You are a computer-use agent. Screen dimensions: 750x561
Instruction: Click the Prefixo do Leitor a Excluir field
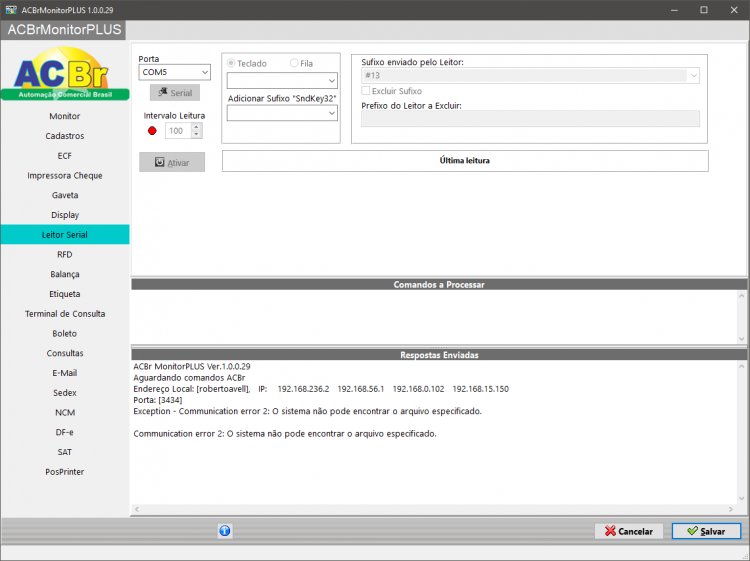[530, 119]
